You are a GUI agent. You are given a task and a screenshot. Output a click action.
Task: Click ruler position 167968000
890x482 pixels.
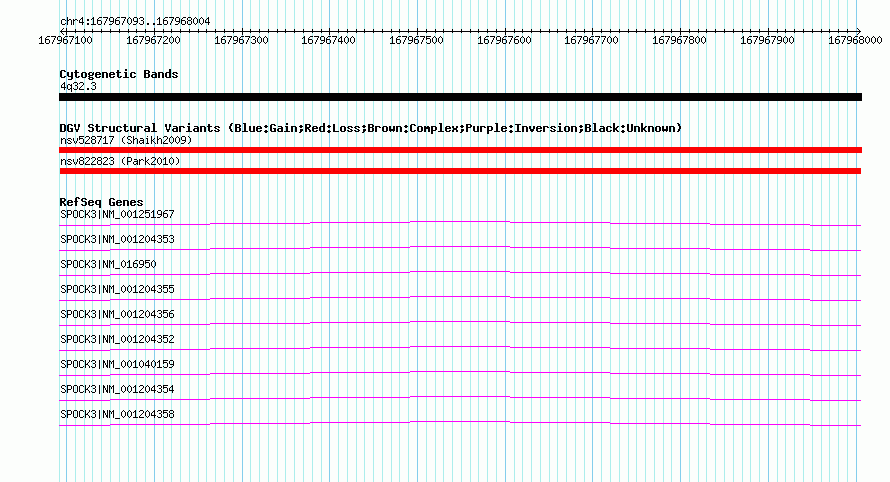855,40
